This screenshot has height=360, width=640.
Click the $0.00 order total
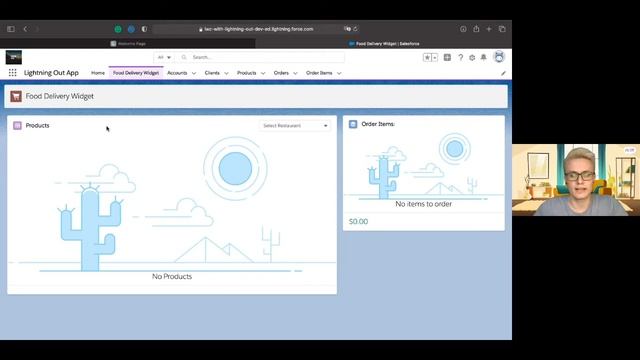358,222
